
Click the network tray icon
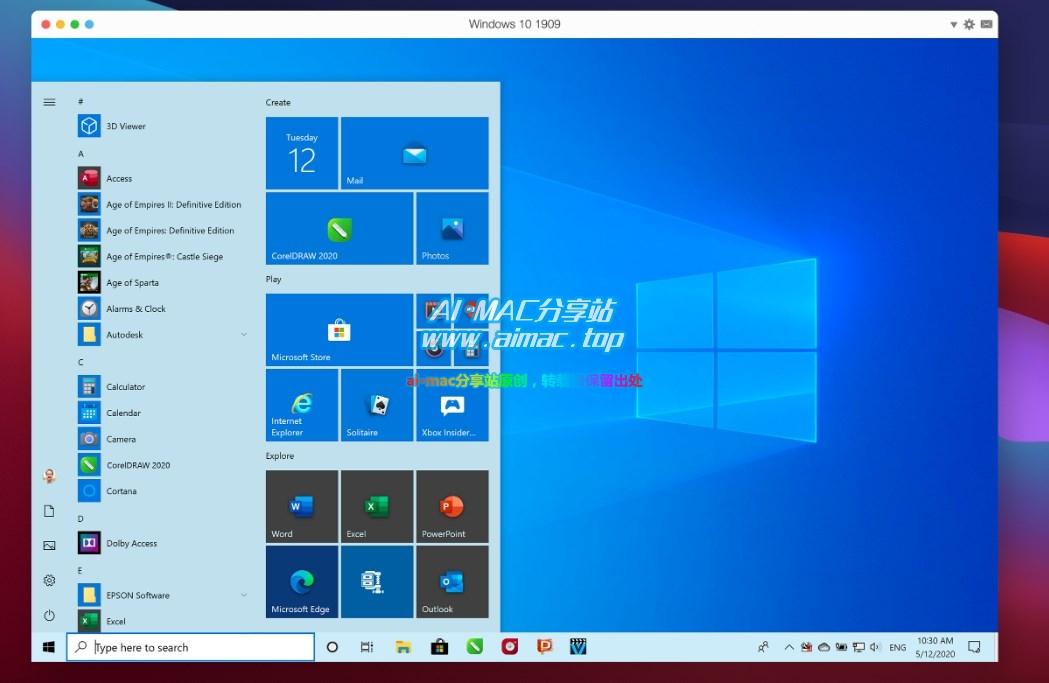859,647
